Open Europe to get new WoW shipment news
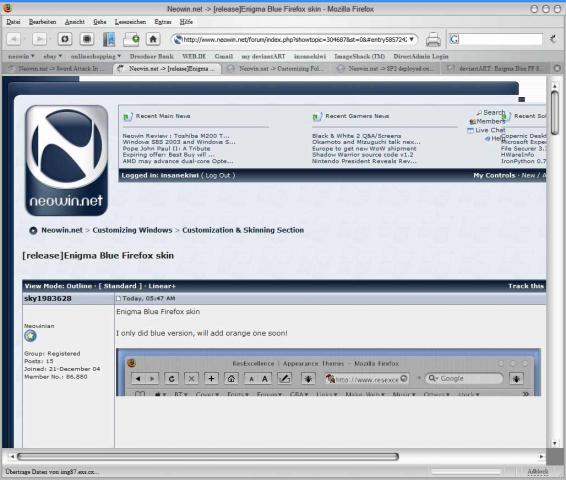 click(x=364, y=148)
